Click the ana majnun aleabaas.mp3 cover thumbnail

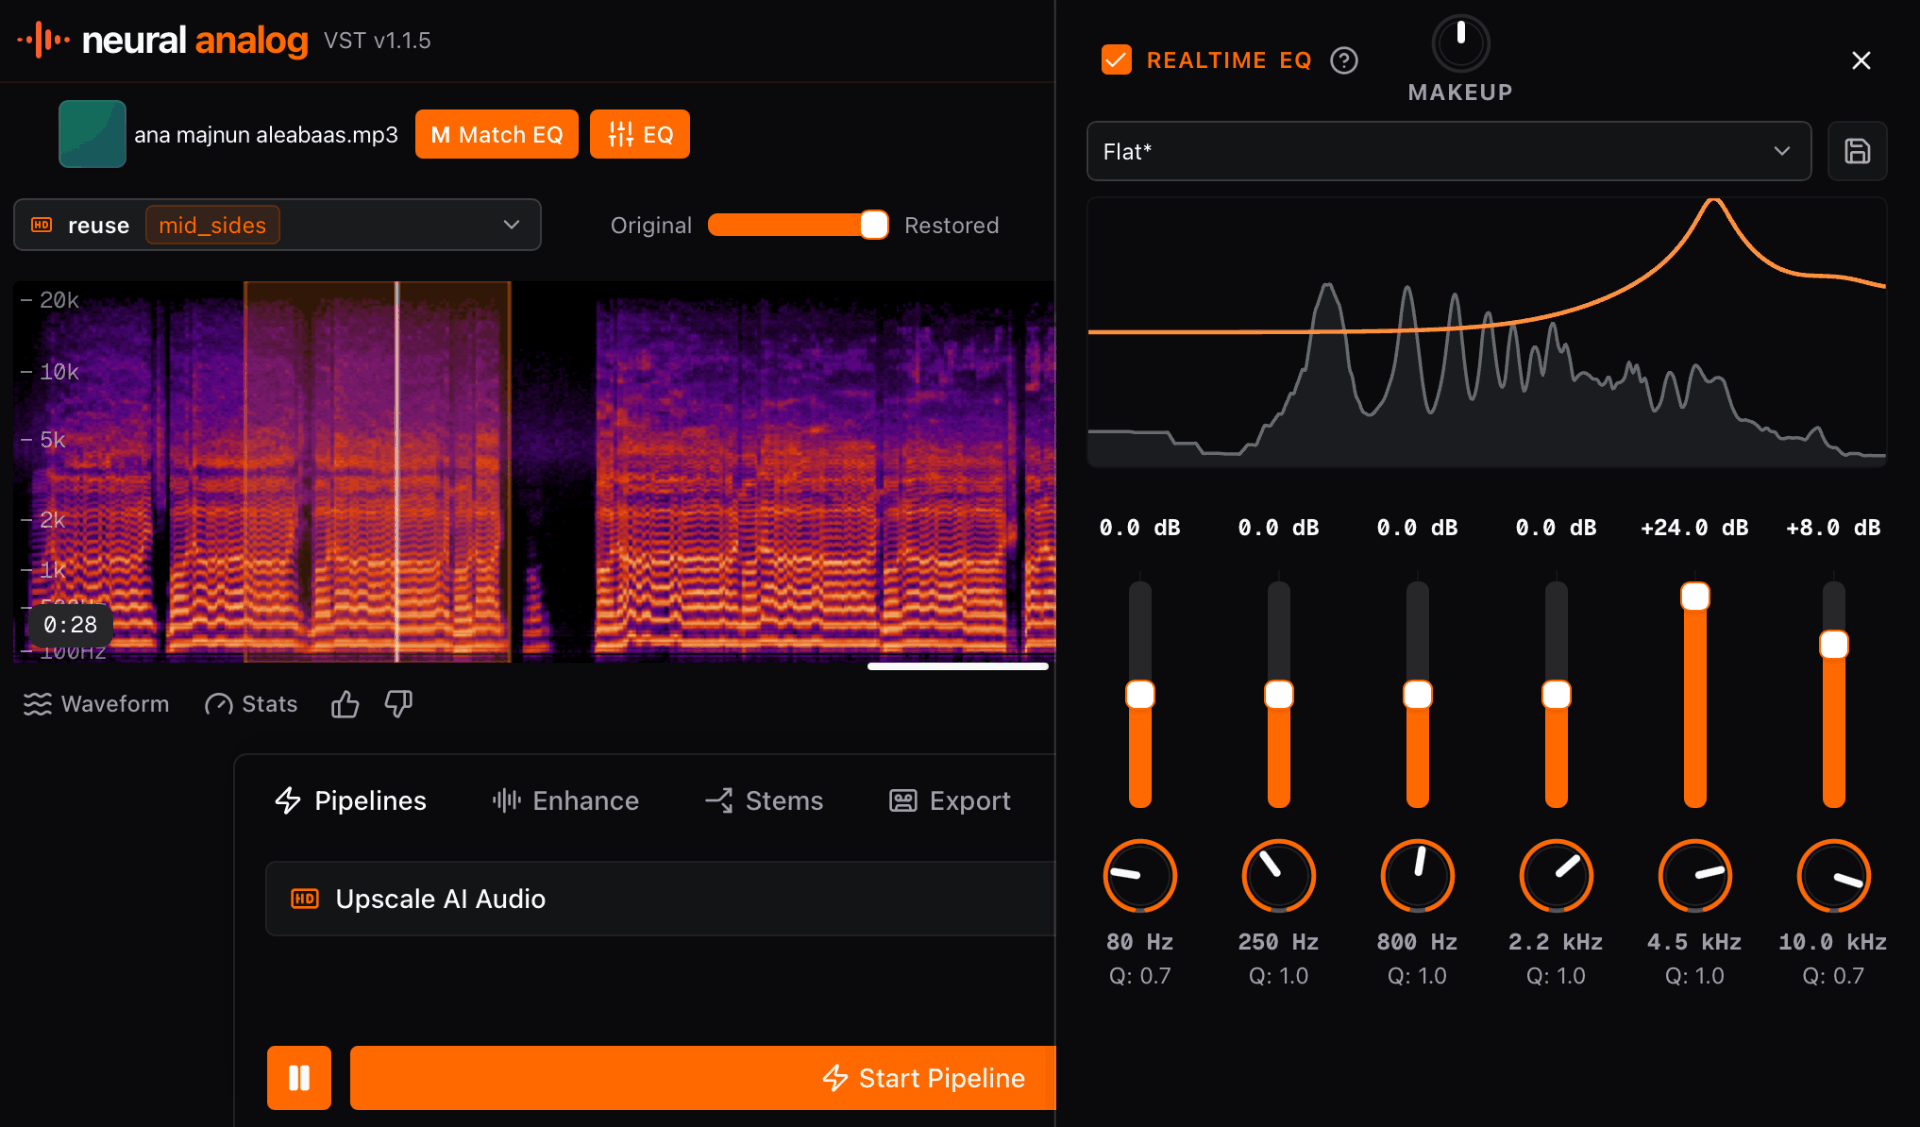[92, 134]
